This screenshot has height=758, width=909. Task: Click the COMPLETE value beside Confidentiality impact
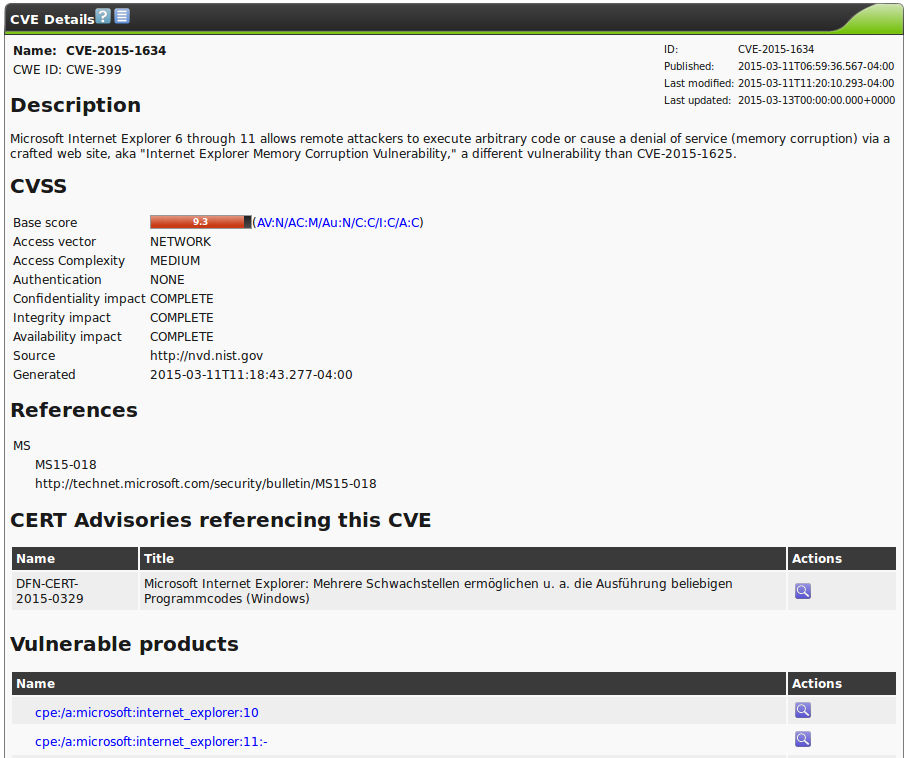[x=181, y=299]
